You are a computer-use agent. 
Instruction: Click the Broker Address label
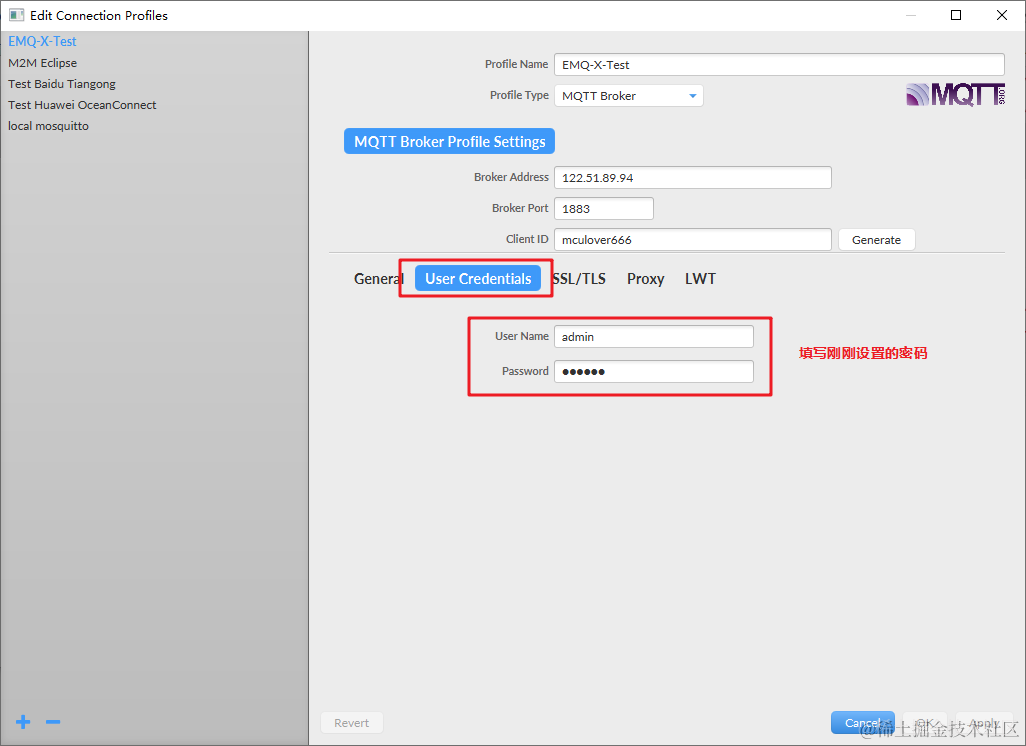click(511, 177)
